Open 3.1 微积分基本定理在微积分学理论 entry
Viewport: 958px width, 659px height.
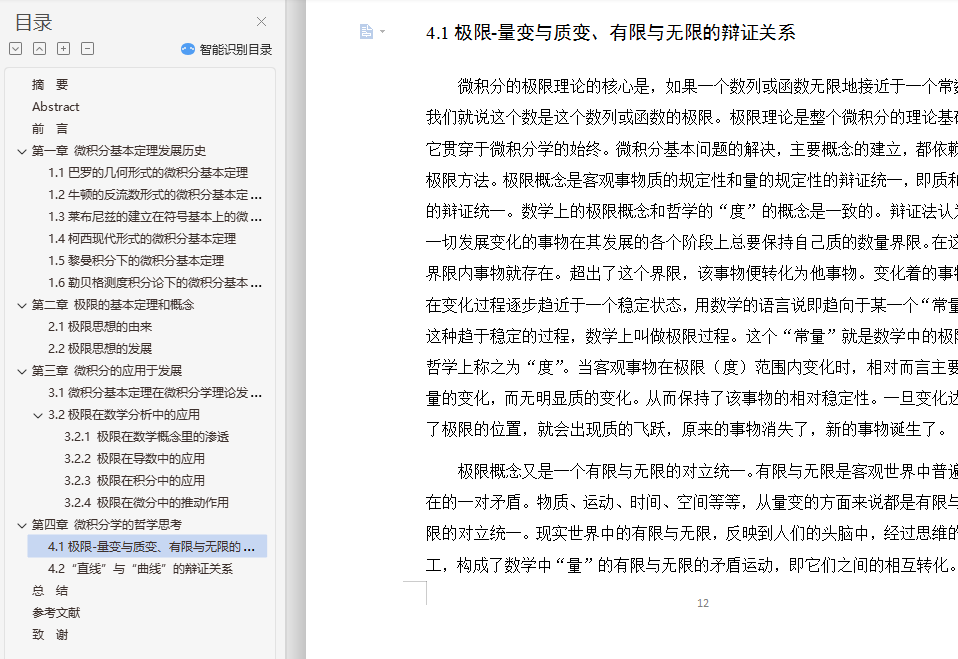pyautogui.click(x=155, y=393)
